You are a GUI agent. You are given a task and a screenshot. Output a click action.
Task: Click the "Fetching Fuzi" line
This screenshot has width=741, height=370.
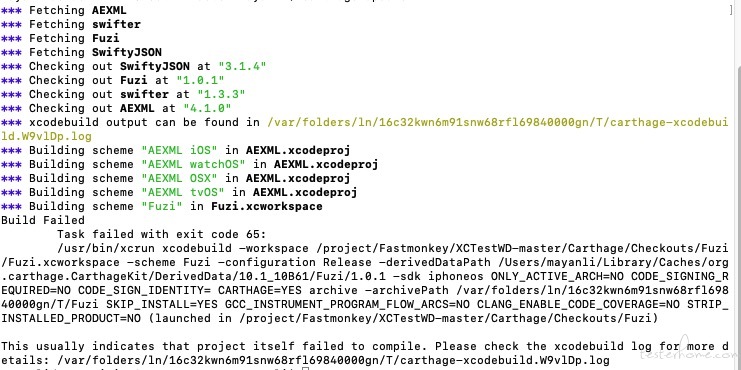(x=60, y=38)
